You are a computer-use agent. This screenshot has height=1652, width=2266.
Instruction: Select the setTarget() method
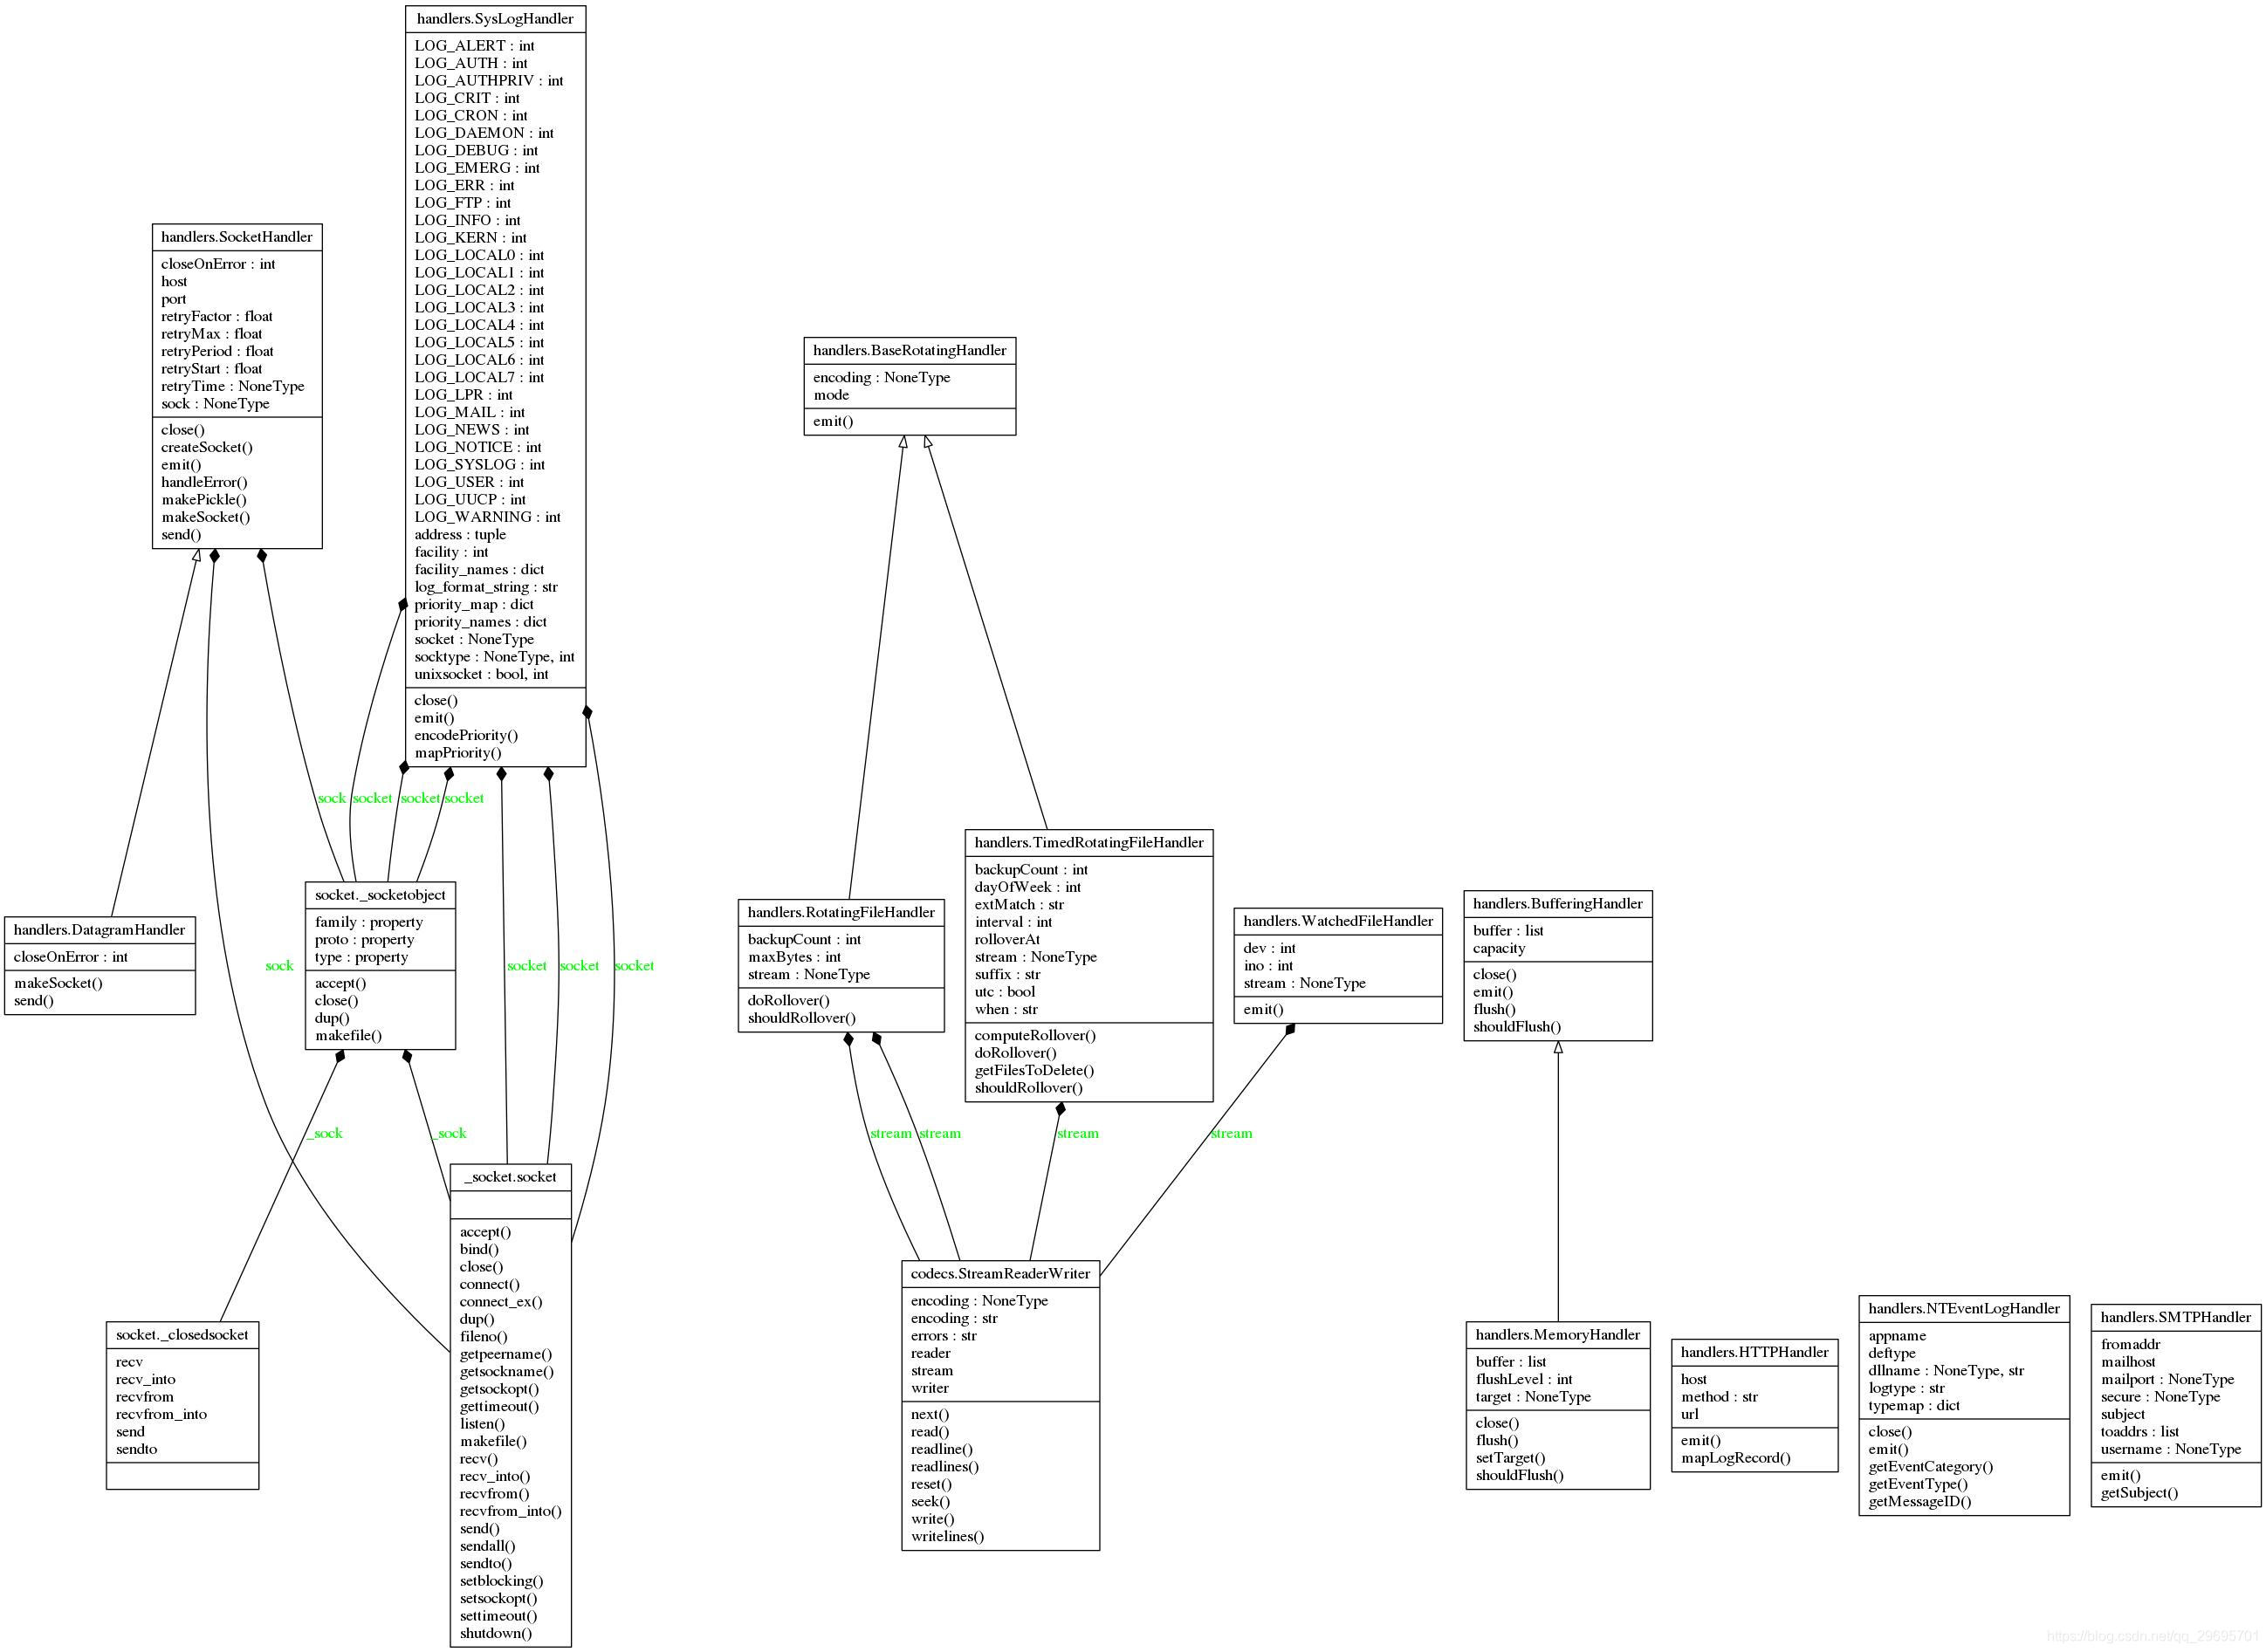tap(1511, 1458)
